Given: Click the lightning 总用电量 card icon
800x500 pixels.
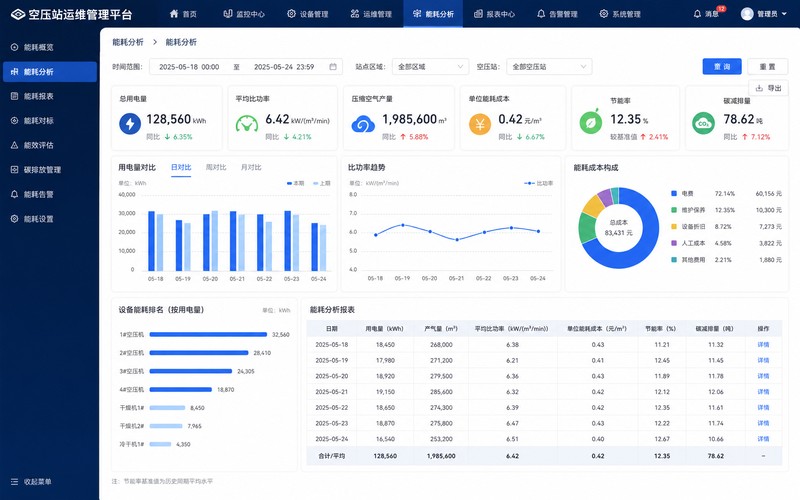Looking at the screenshot, I should click(x=130, y=123).
